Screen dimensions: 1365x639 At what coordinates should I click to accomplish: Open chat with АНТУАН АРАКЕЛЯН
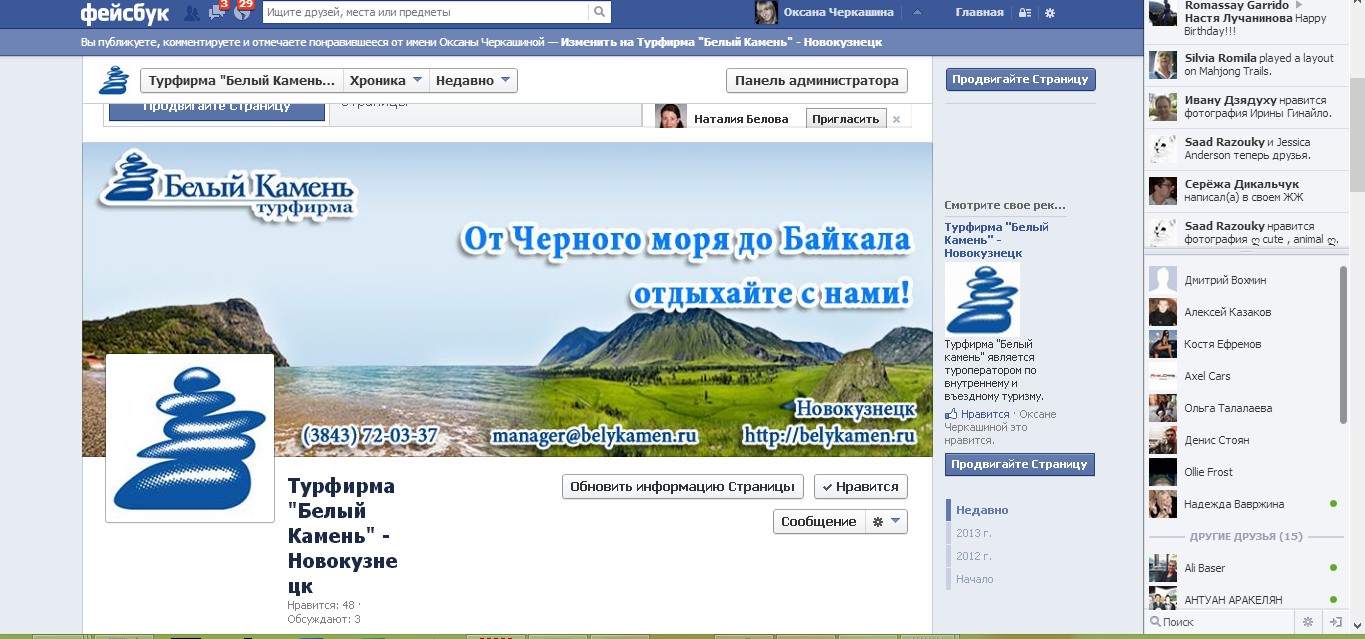click(1245, 599)
